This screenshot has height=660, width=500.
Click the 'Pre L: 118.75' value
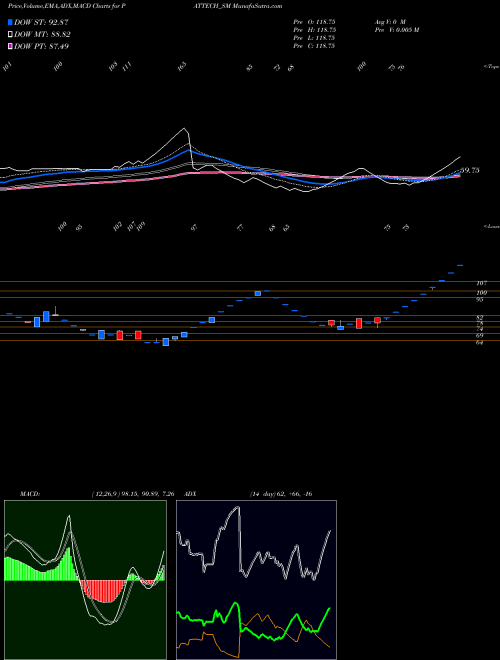(x=314, y=38)
